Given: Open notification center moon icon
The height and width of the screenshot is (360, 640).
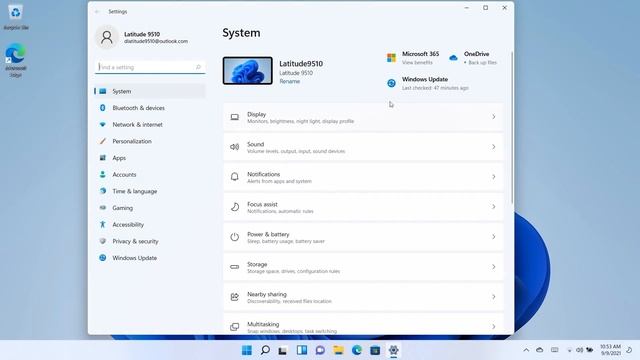Looking at the screenshot, I should pyautogui.click(x=629, y=350).
